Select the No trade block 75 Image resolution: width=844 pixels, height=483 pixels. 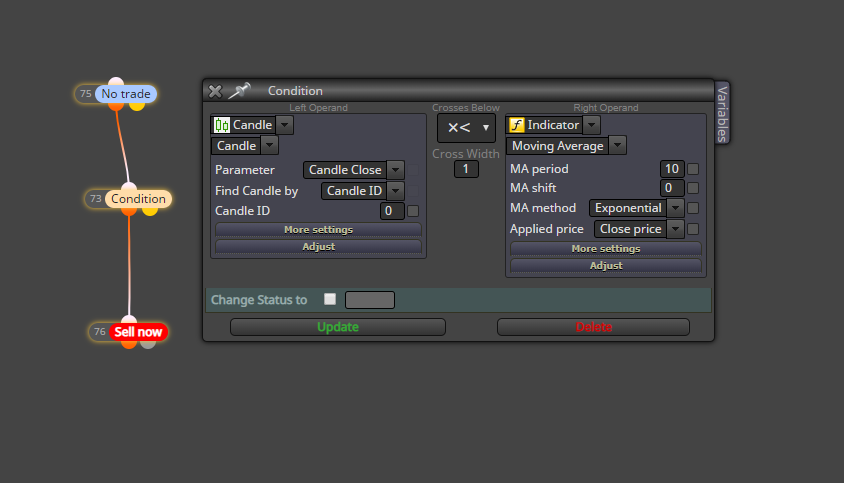(x=126, y=94)
